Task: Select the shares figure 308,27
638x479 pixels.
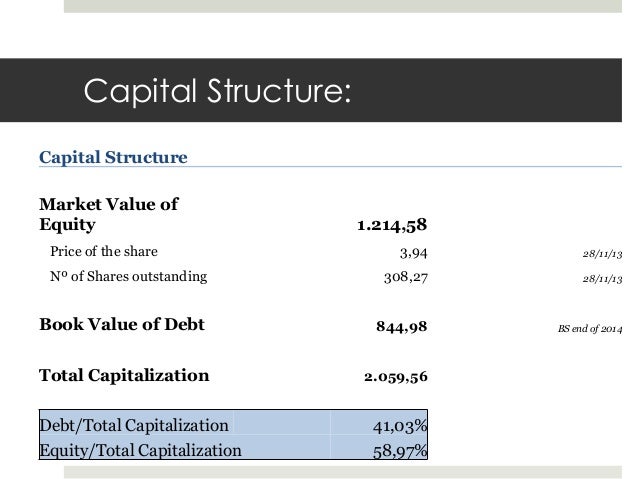Action: [406, 278]
